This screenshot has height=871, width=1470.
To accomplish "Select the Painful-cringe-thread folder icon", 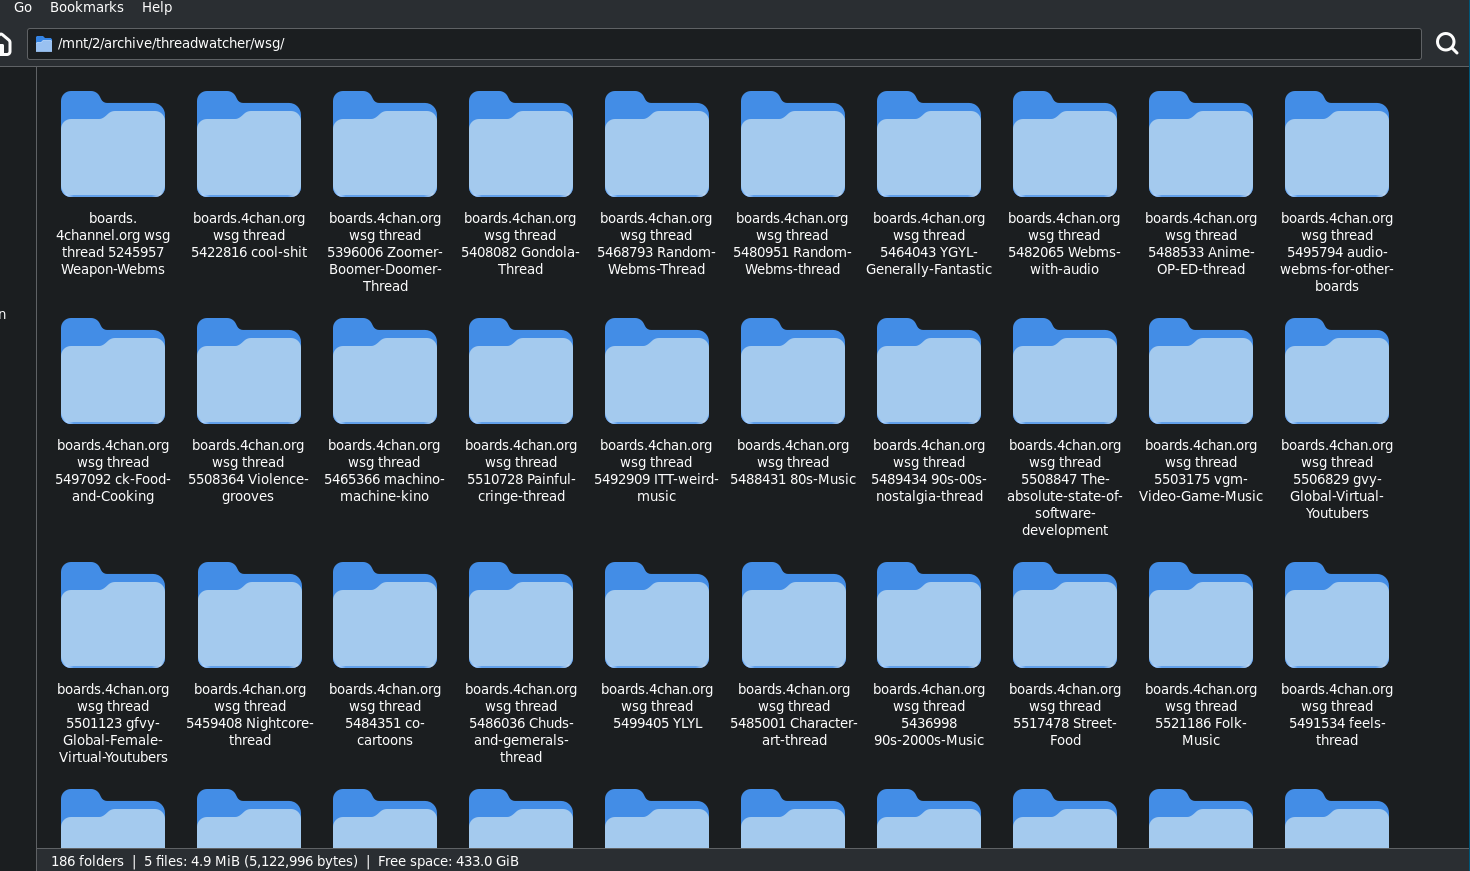I will click(x=521, y=371).
